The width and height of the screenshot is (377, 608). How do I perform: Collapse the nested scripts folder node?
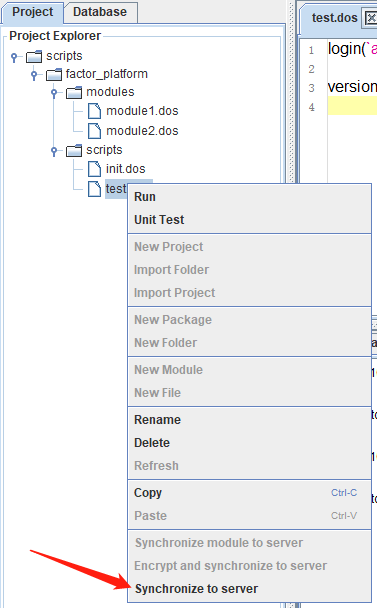(54, 150)
